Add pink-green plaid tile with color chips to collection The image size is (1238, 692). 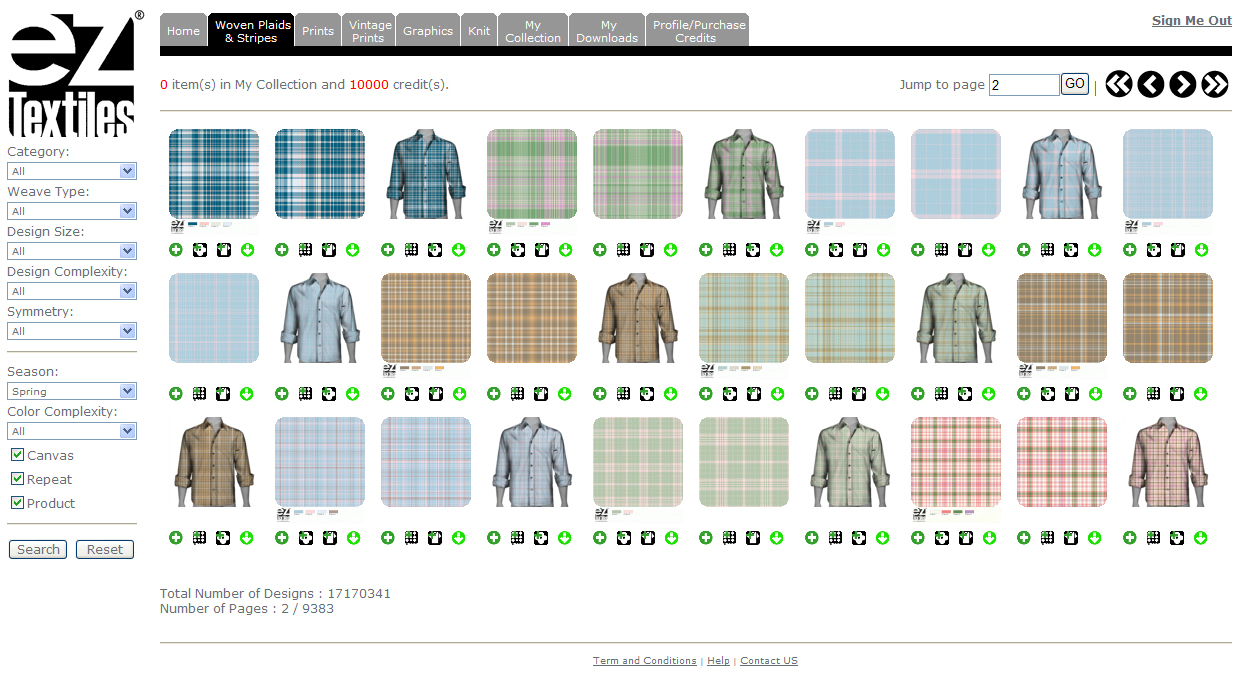pos(918,538)
